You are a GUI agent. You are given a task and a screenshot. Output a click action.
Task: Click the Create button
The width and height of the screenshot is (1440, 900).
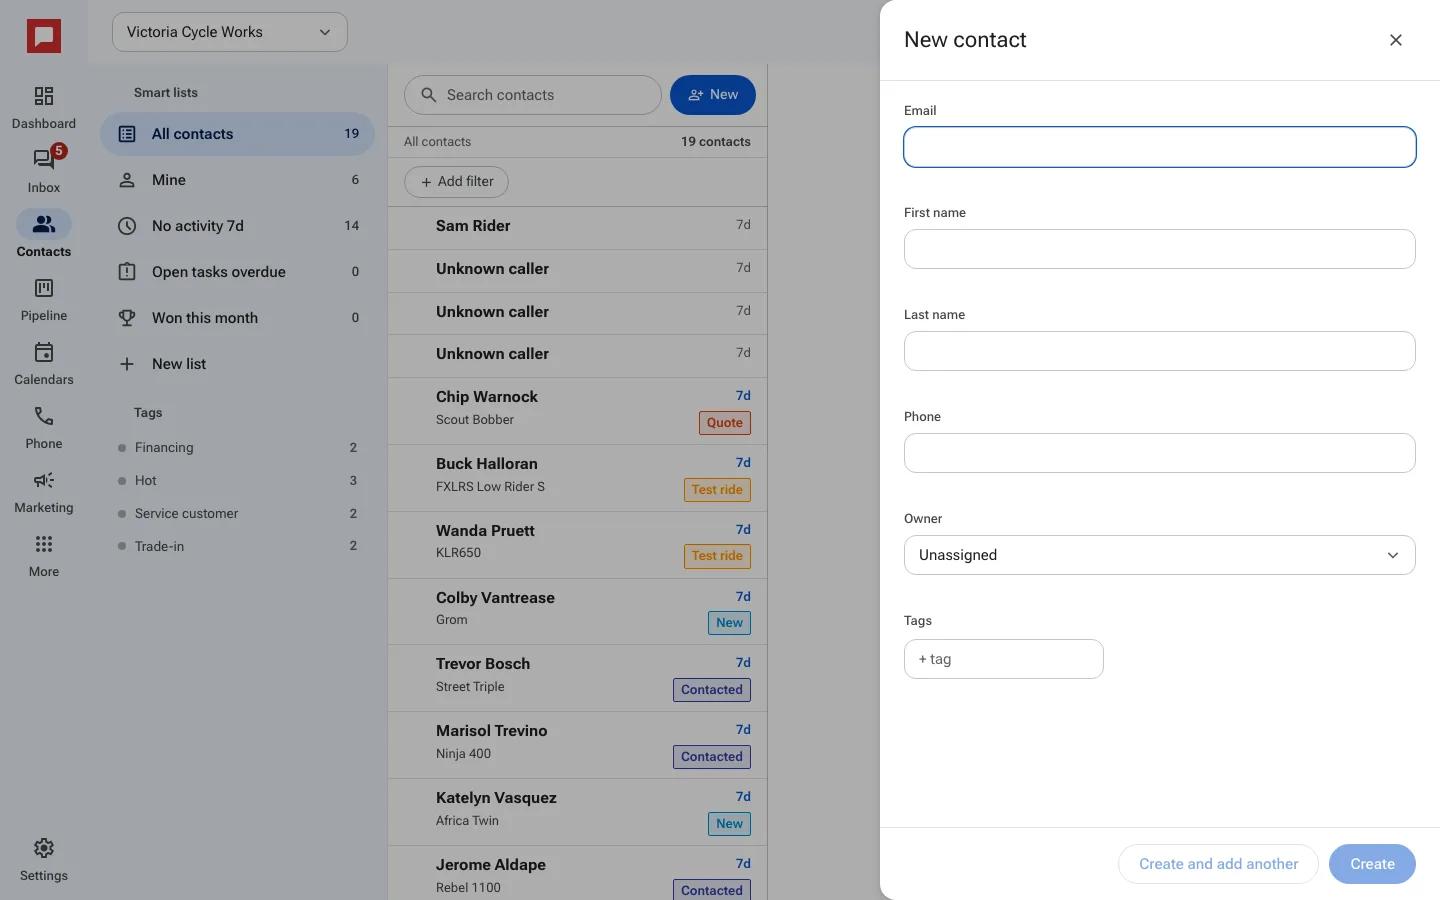1372,864
